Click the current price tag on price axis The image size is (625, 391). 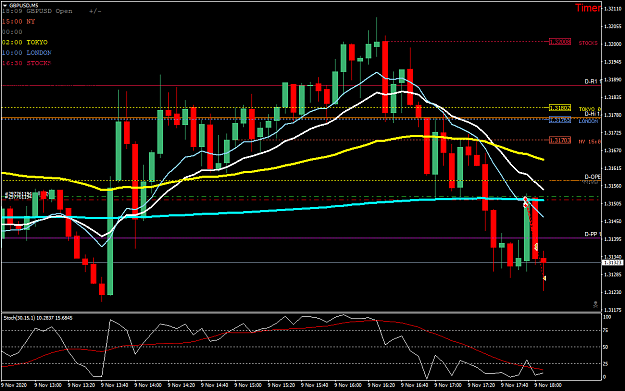tap(613, 263)
